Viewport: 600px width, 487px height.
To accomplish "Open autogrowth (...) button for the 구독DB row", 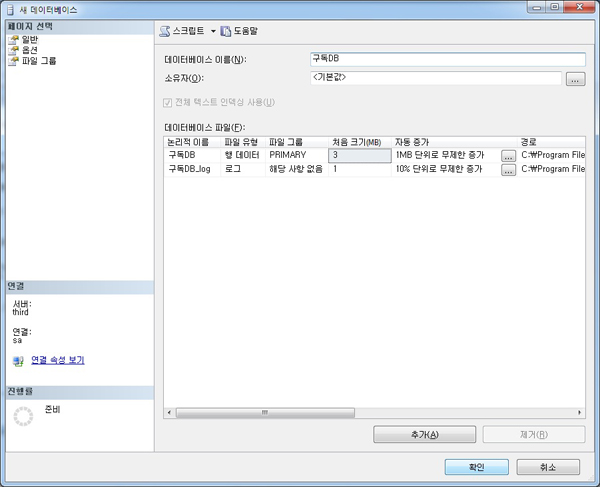I will click(508, 156).
